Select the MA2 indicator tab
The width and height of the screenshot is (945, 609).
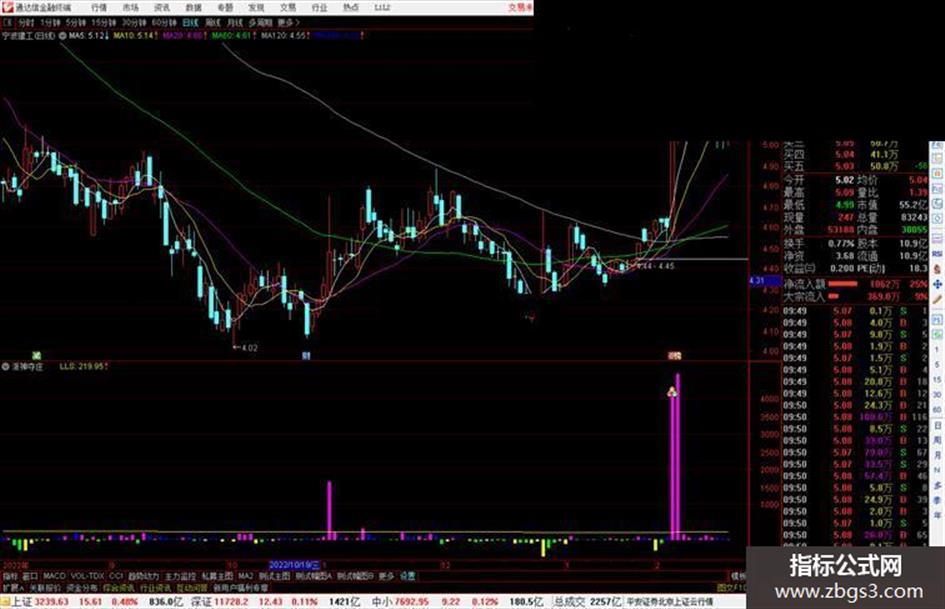point(245,576)
